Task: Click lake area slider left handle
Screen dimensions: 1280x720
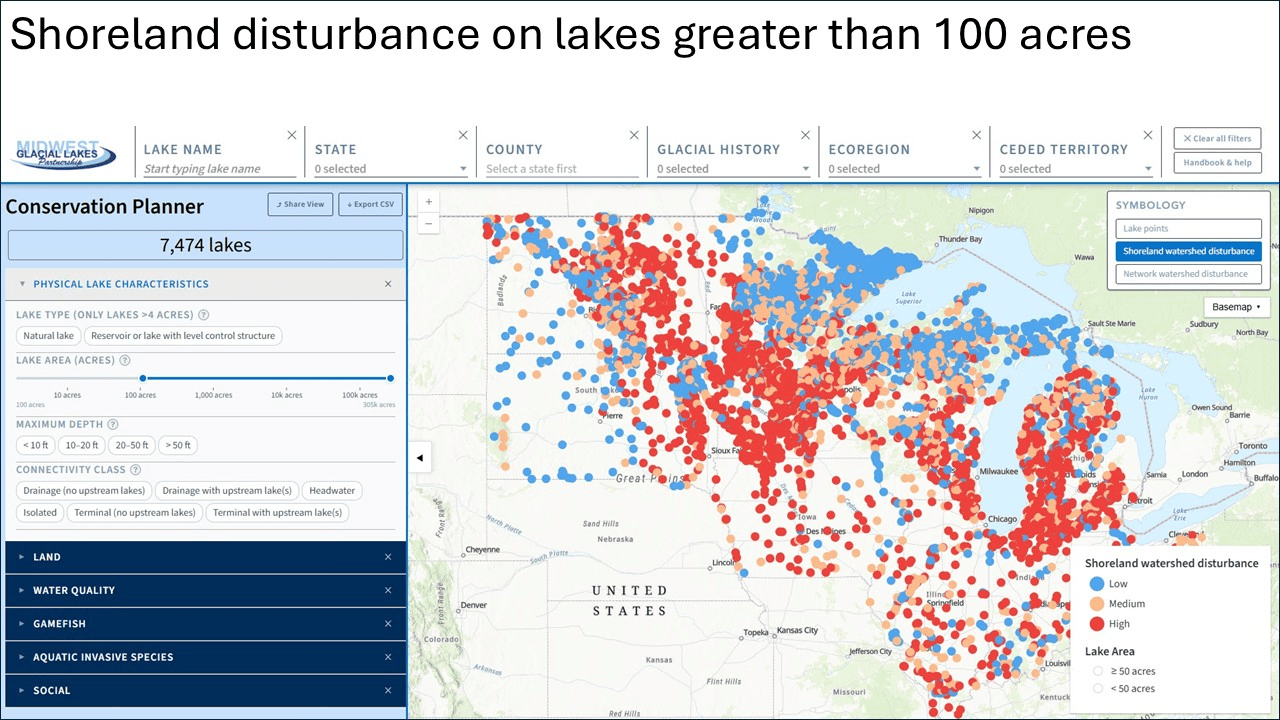Action: click(x=143, y=378)
